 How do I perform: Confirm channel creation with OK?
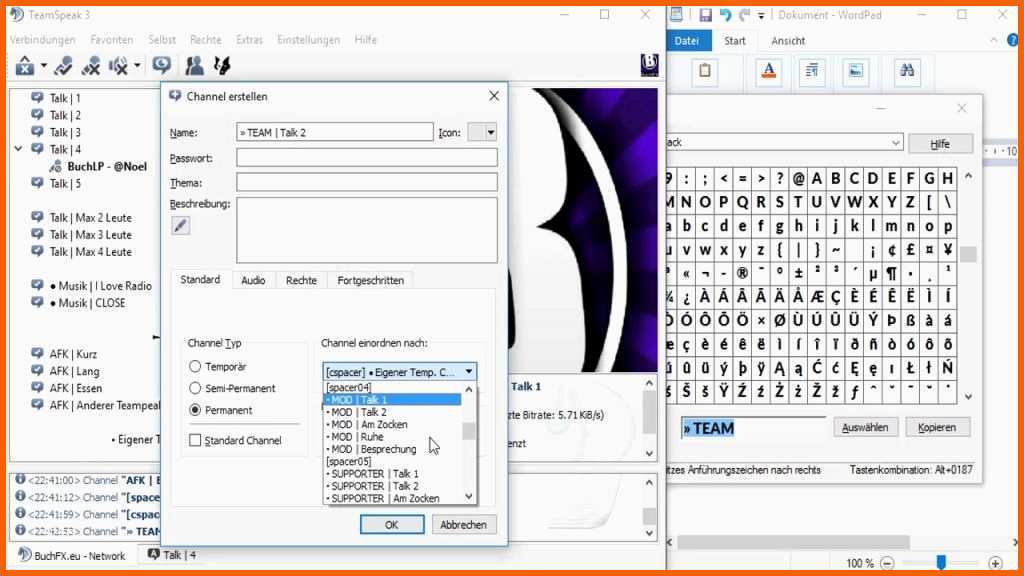click(391, 524)
